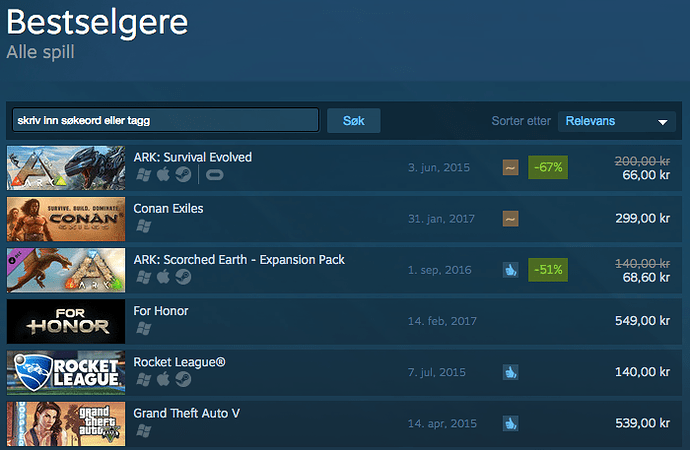Click the mixed review icon for ARK: Survival Evolved
690x450 pixels.
pyautogui.click(x=510, y=167)
